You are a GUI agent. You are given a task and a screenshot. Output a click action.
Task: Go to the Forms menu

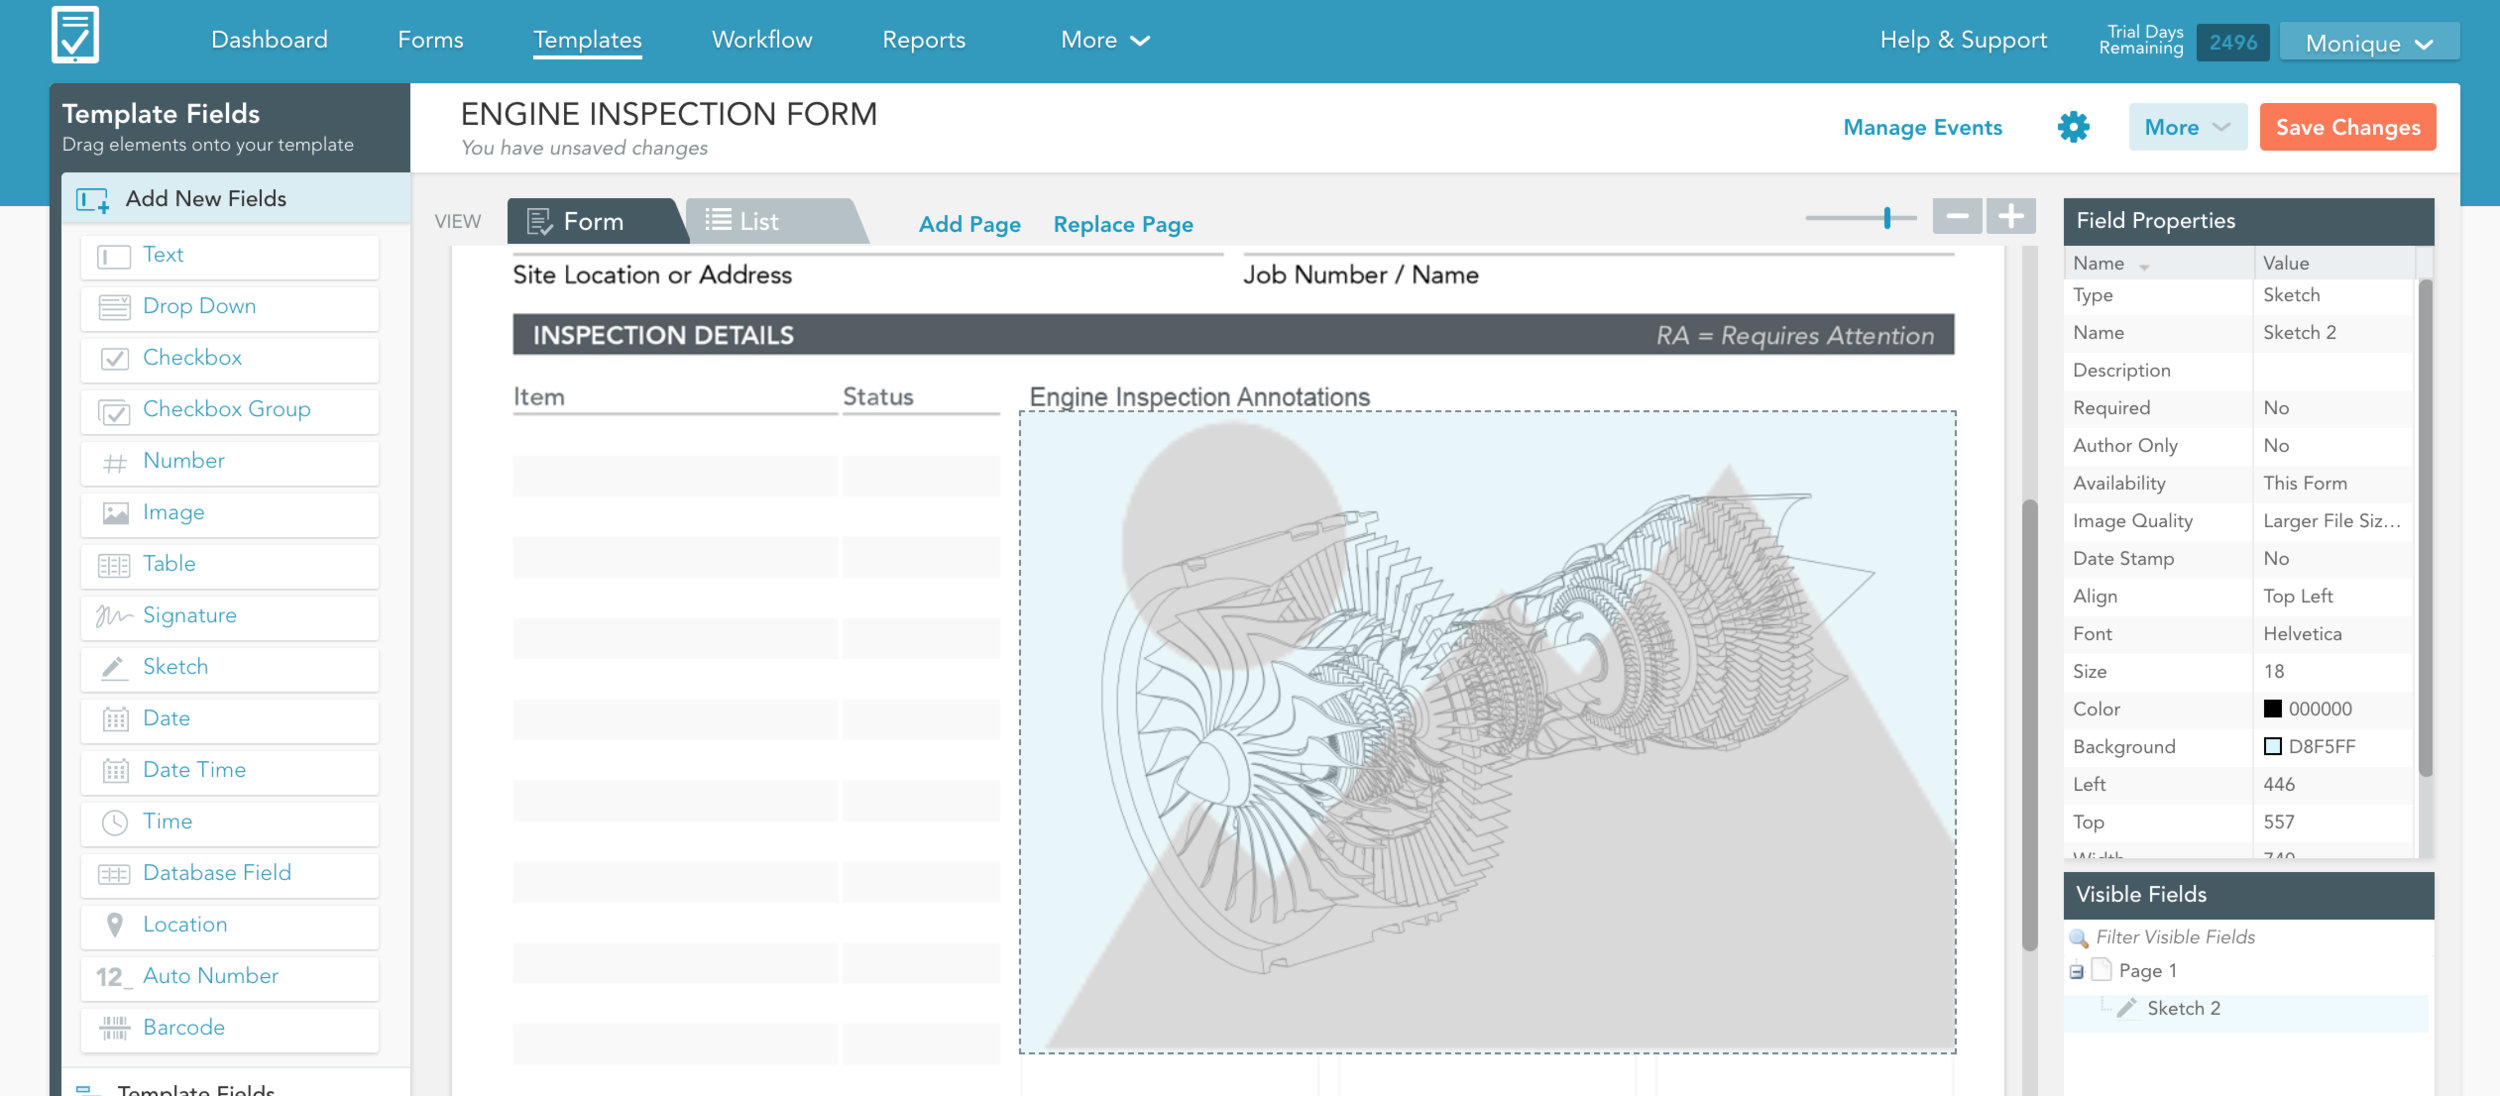pos(430,40)
